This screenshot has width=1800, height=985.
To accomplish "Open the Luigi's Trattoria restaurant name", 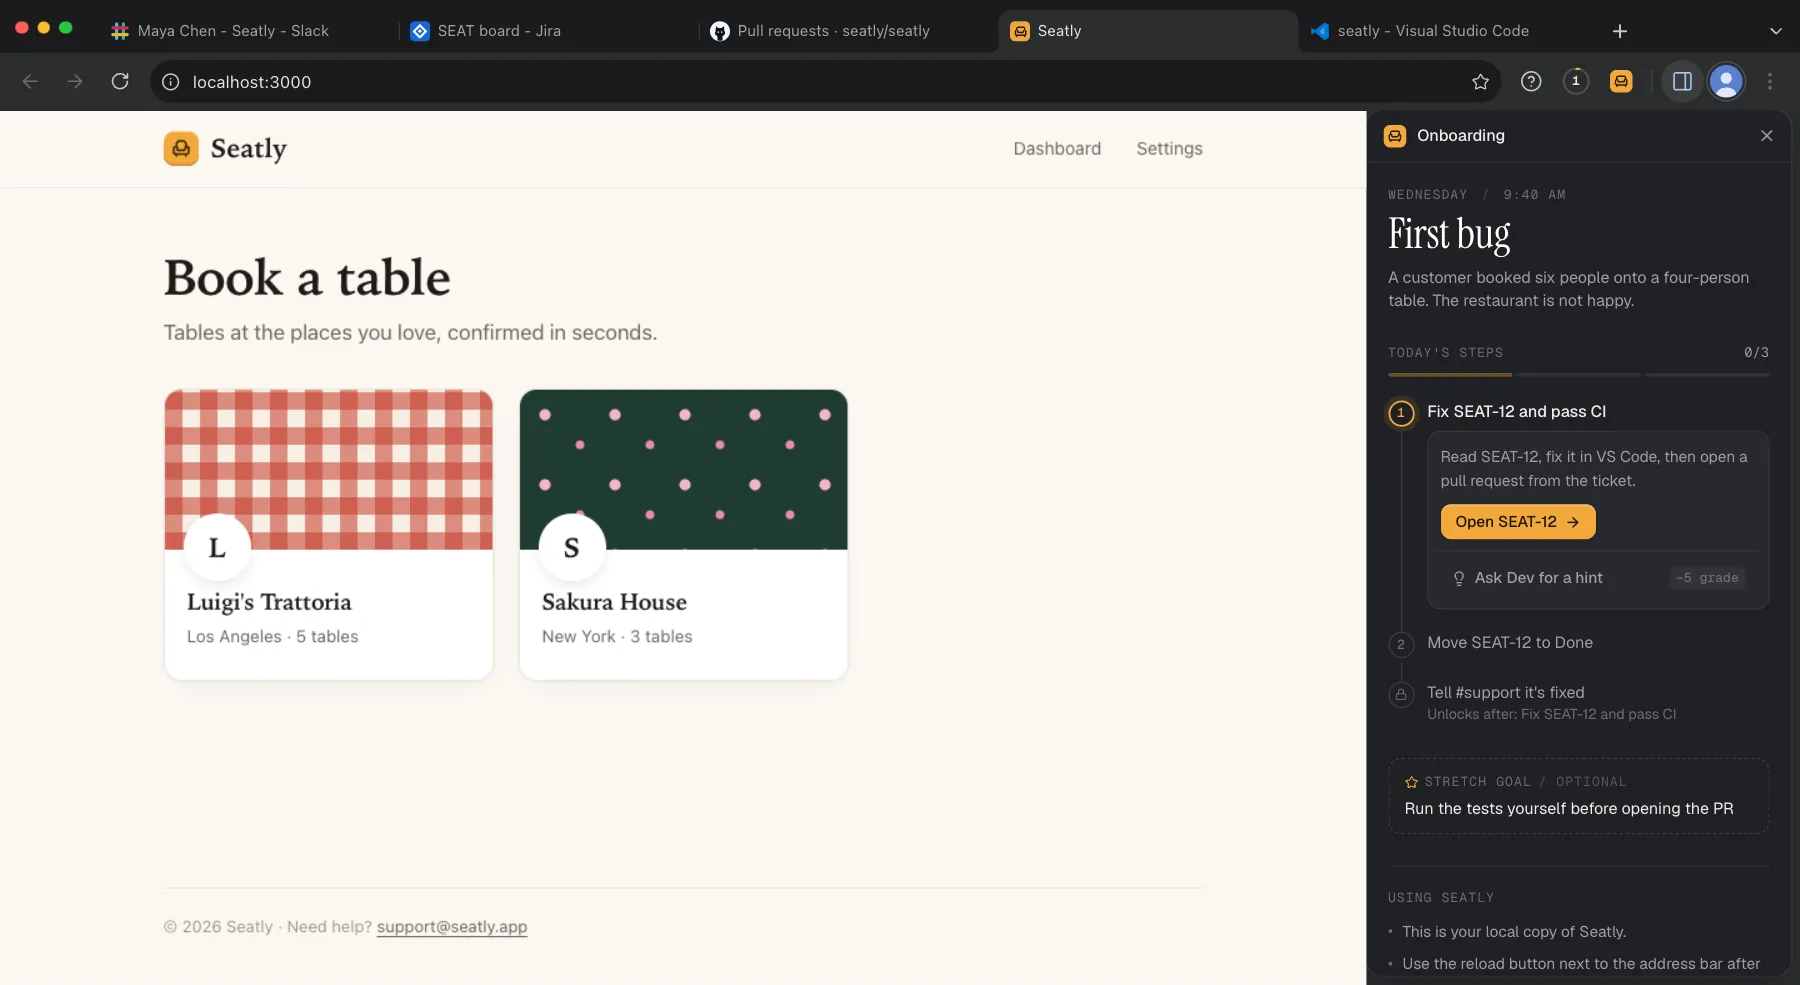I will [x=269, y=602].
